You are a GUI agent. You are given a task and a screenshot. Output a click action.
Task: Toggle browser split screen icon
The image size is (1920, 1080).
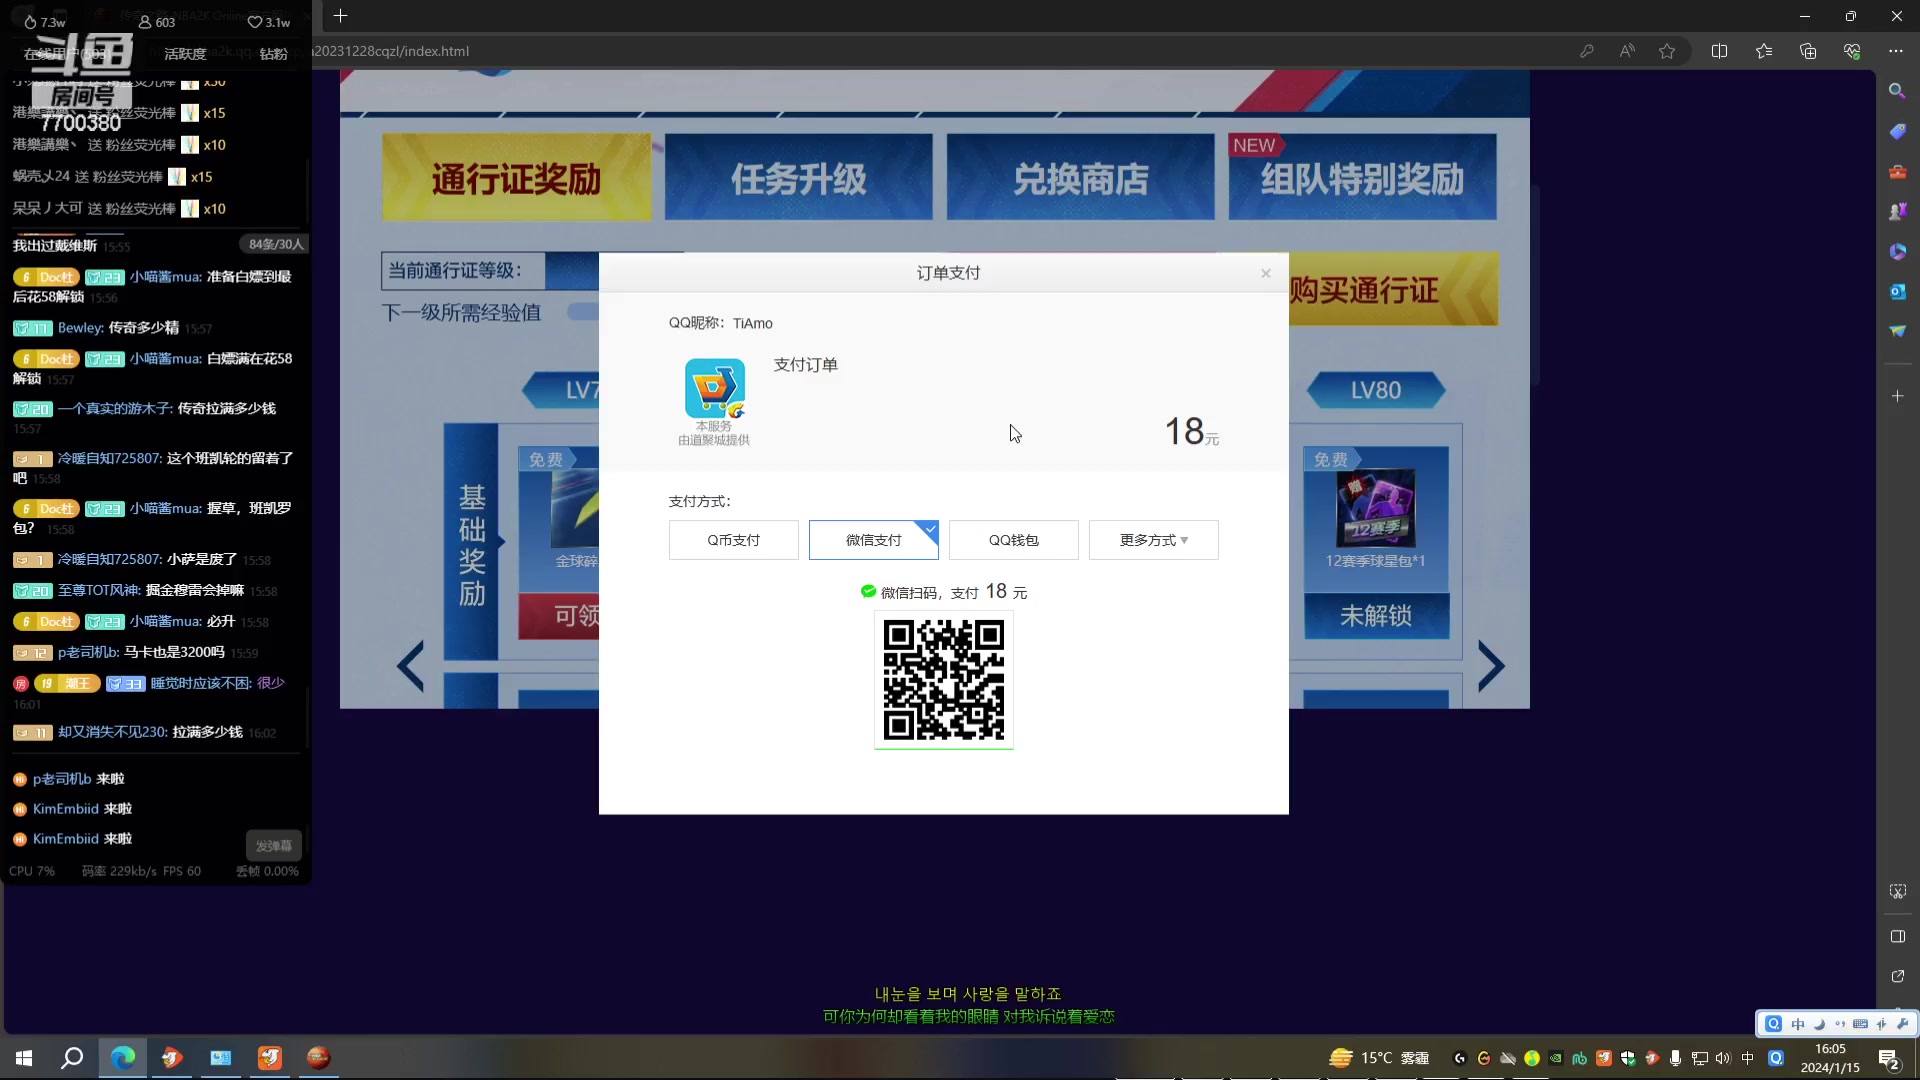coord(1719,51)
